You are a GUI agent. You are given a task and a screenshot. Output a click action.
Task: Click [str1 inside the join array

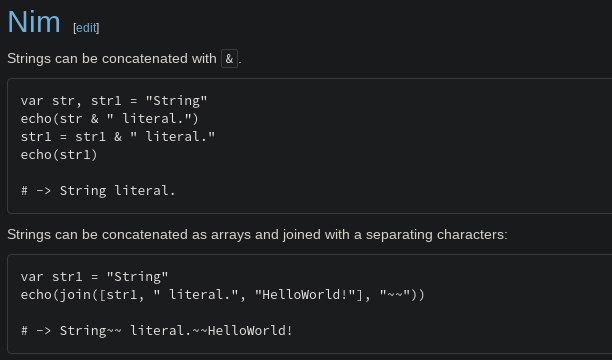coord(118,295)
